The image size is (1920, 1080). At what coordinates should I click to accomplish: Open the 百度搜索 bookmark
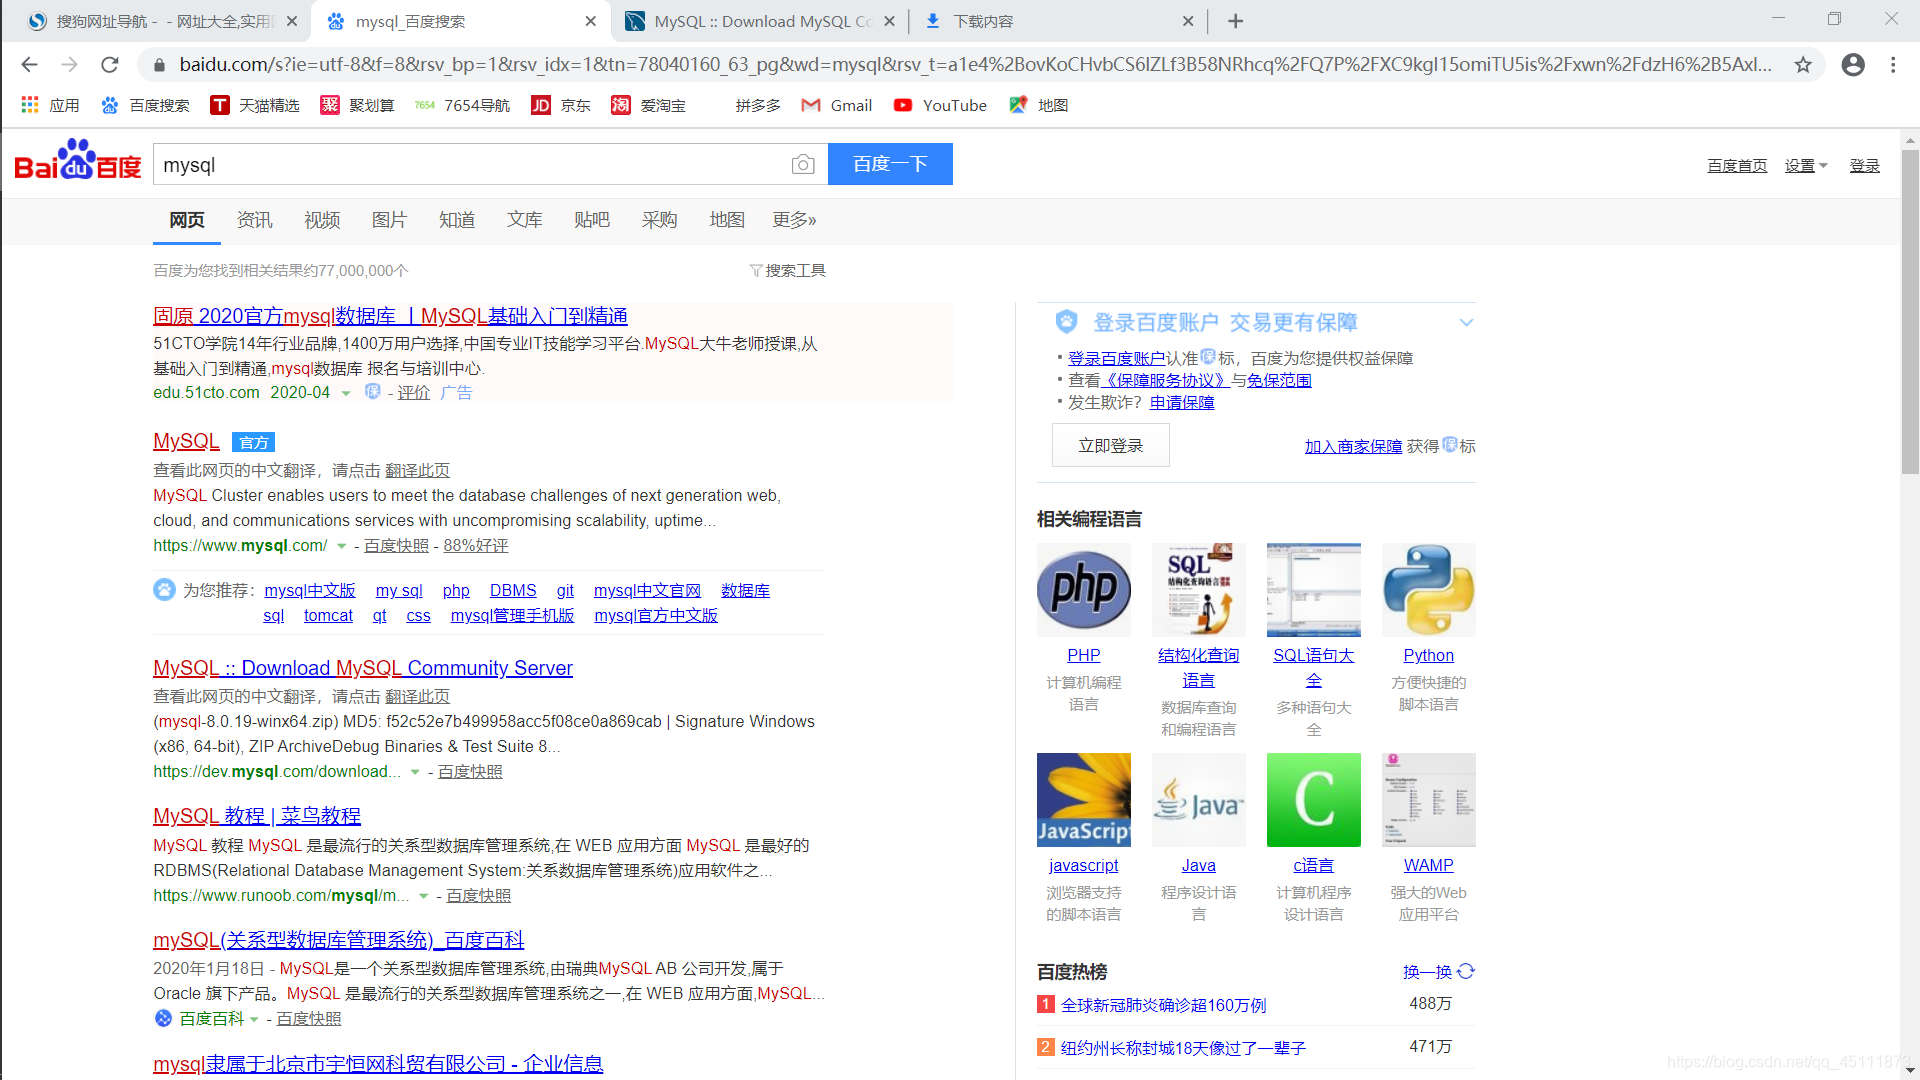tap(146, 105)
